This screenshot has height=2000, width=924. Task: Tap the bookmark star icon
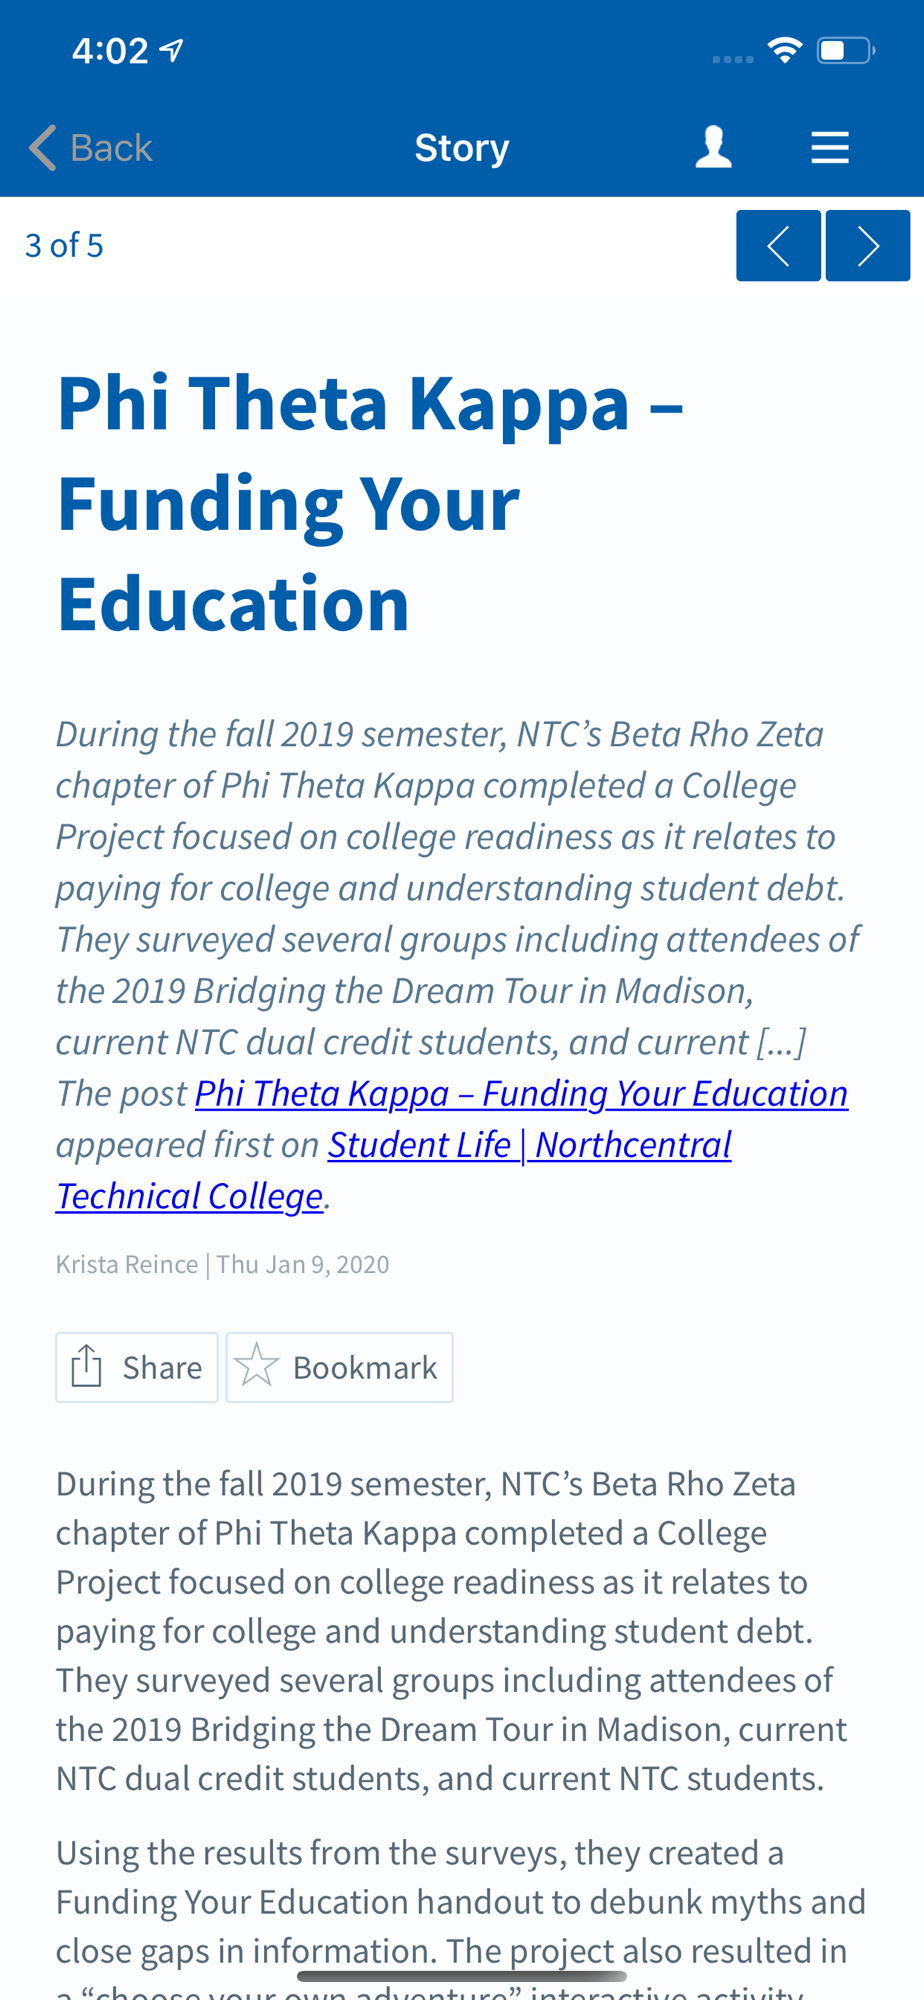click(257, 1366)
